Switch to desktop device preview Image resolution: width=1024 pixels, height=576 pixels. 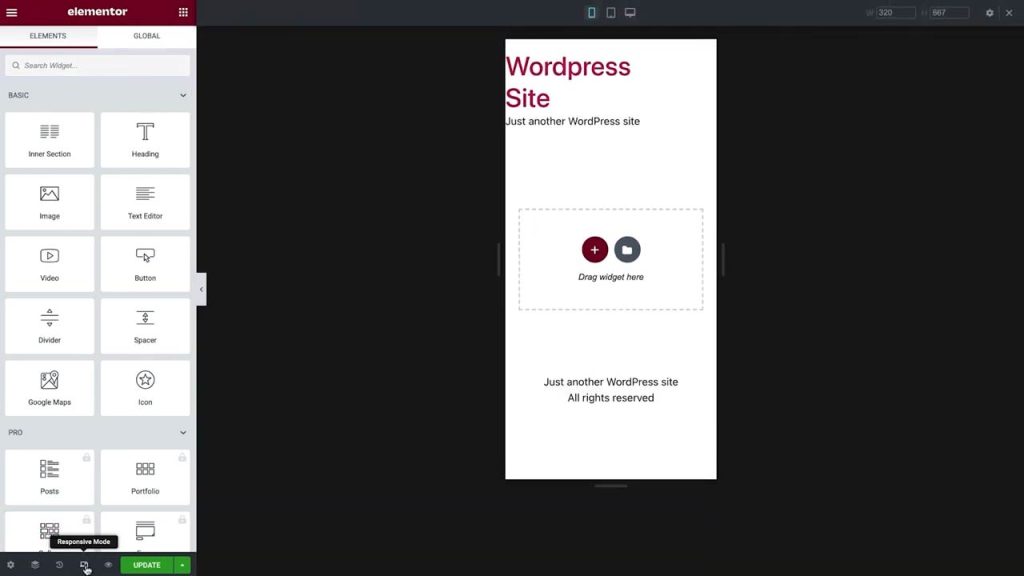click(x=630, y=12)
